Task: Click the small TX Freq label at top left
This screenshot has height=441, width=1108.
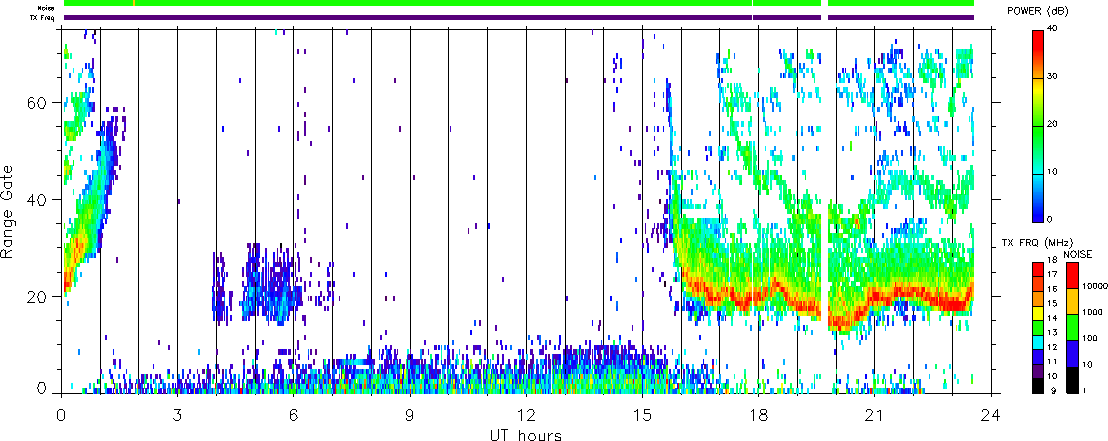Action: (44, 18)
